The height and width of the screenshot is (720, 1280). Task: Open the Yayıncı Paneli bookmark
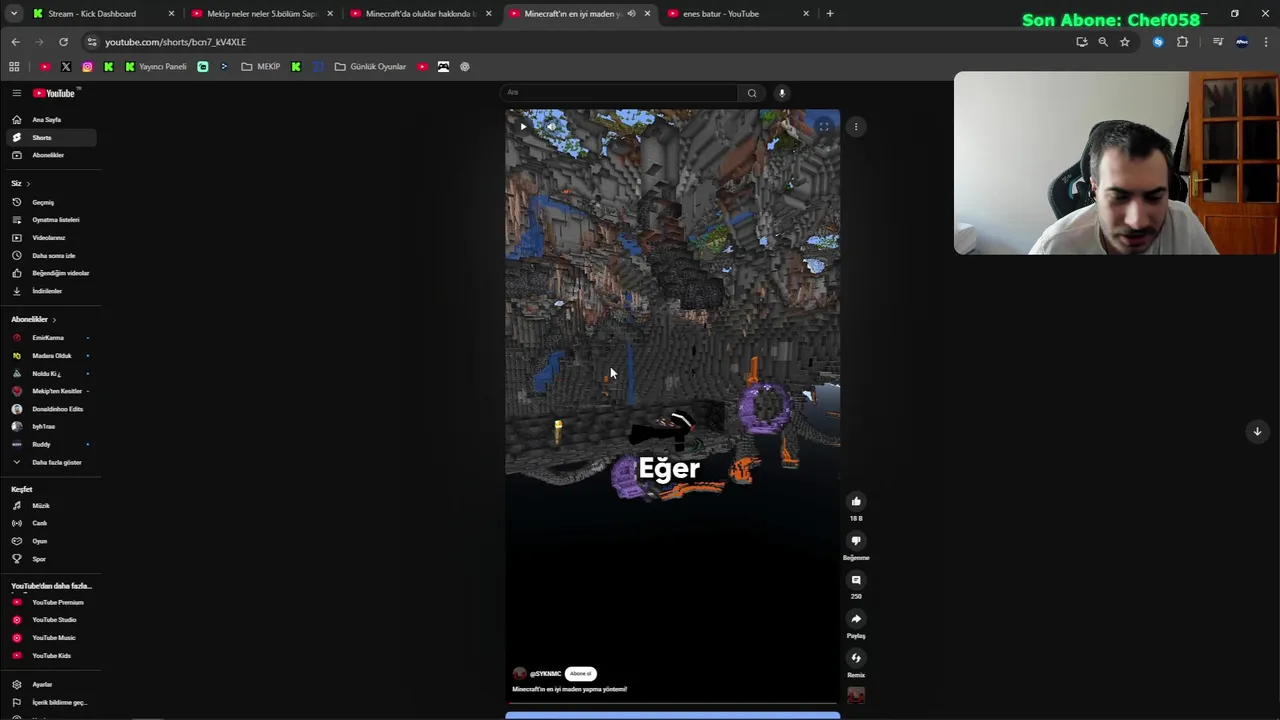(155, 67)
